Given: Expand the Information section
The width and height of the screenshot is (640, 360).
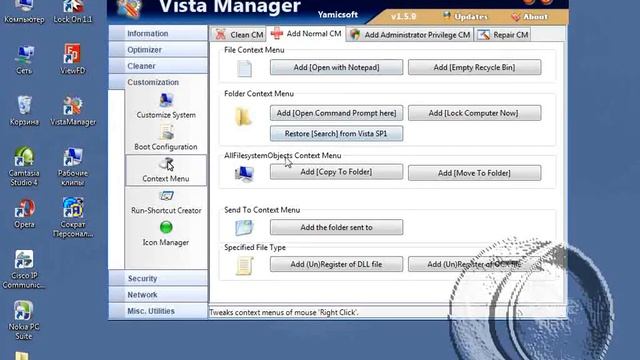Looking at the screenshot, I should [x=158, y=33].
